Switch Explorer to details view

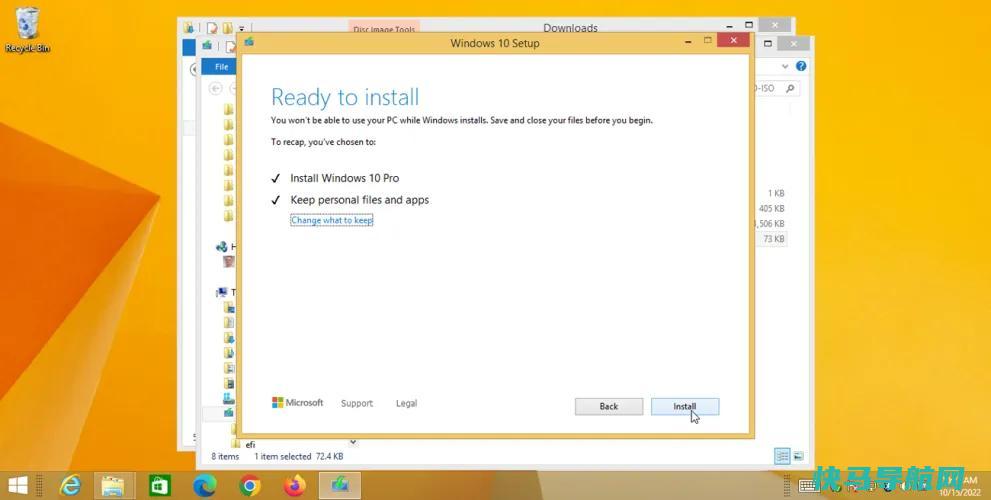[782, 456]
